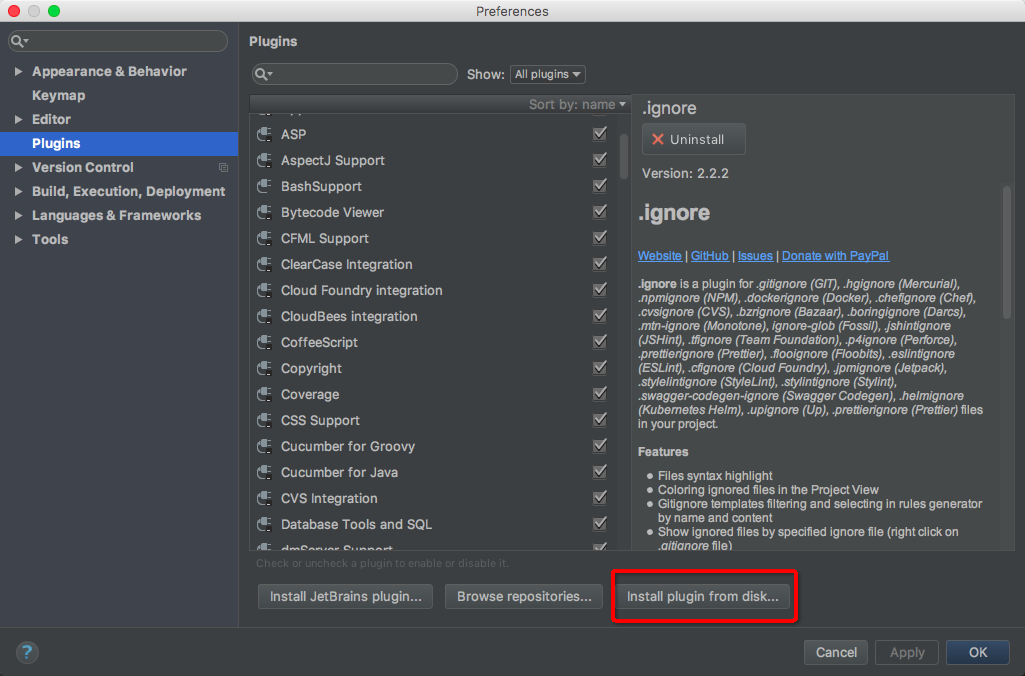
Task: Click the plugin description scrollbar
Action: click(1007, 252)
